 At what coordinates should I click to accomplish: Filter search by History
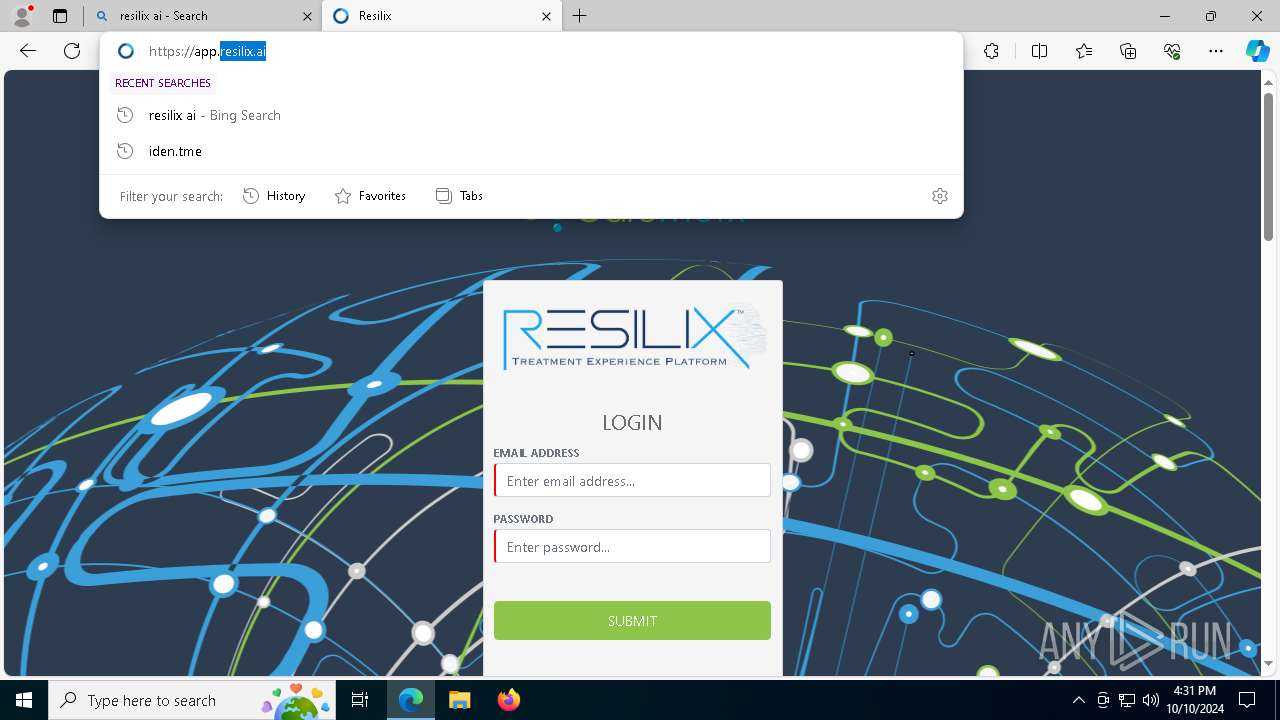[274, 196]
